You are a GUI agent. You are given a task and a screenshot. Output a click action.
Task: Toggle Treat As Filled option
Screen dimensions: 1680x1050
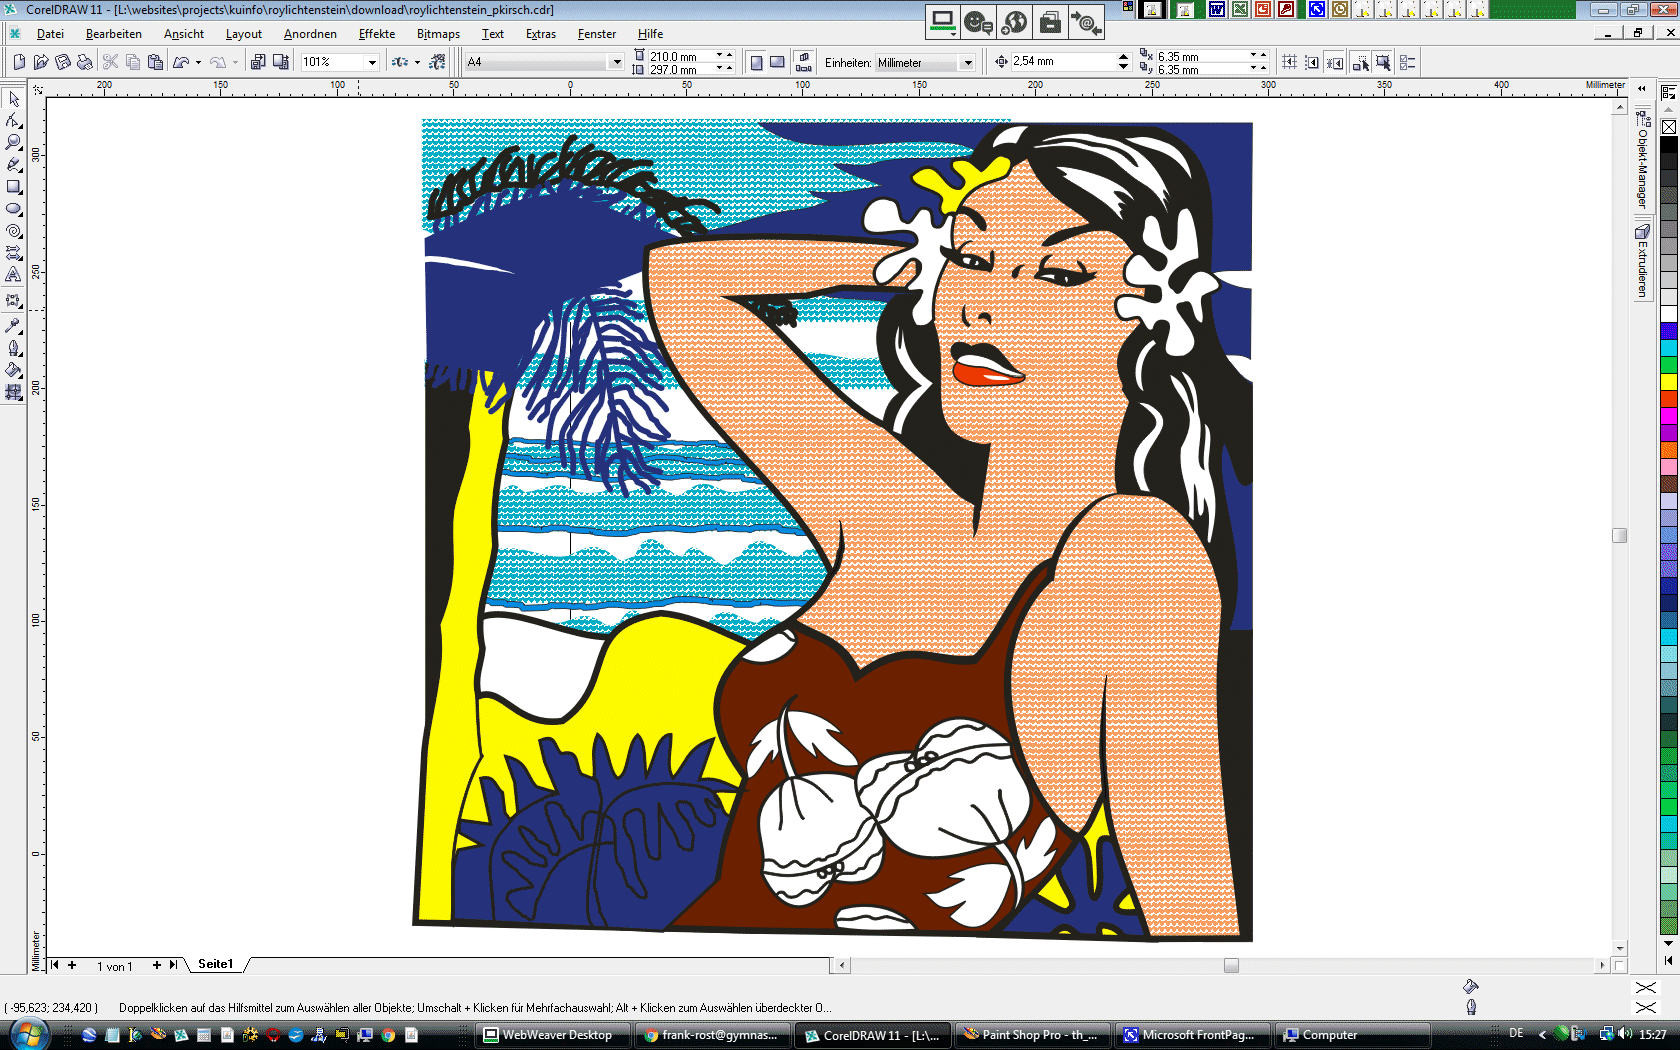tap(1383, 62)
